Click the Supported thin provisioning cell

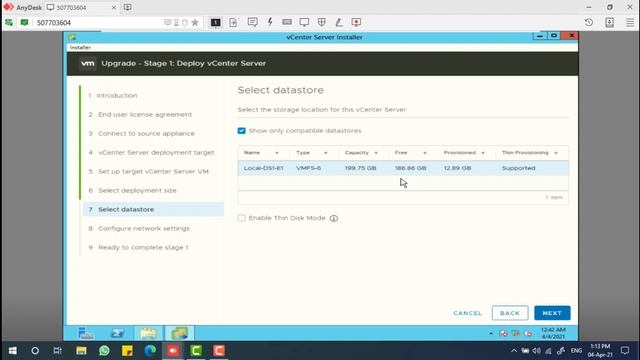pyautogui.click(x=518, y=168)
